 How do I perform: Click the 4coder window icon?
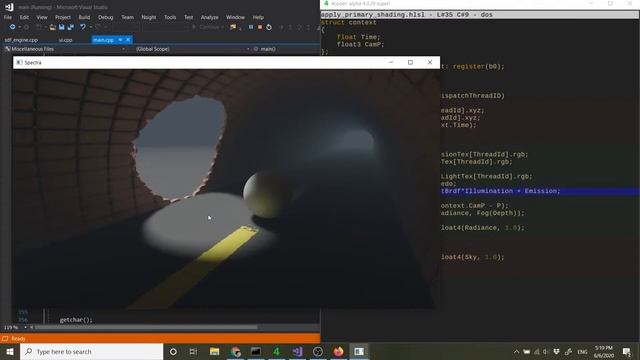point(326,4)
